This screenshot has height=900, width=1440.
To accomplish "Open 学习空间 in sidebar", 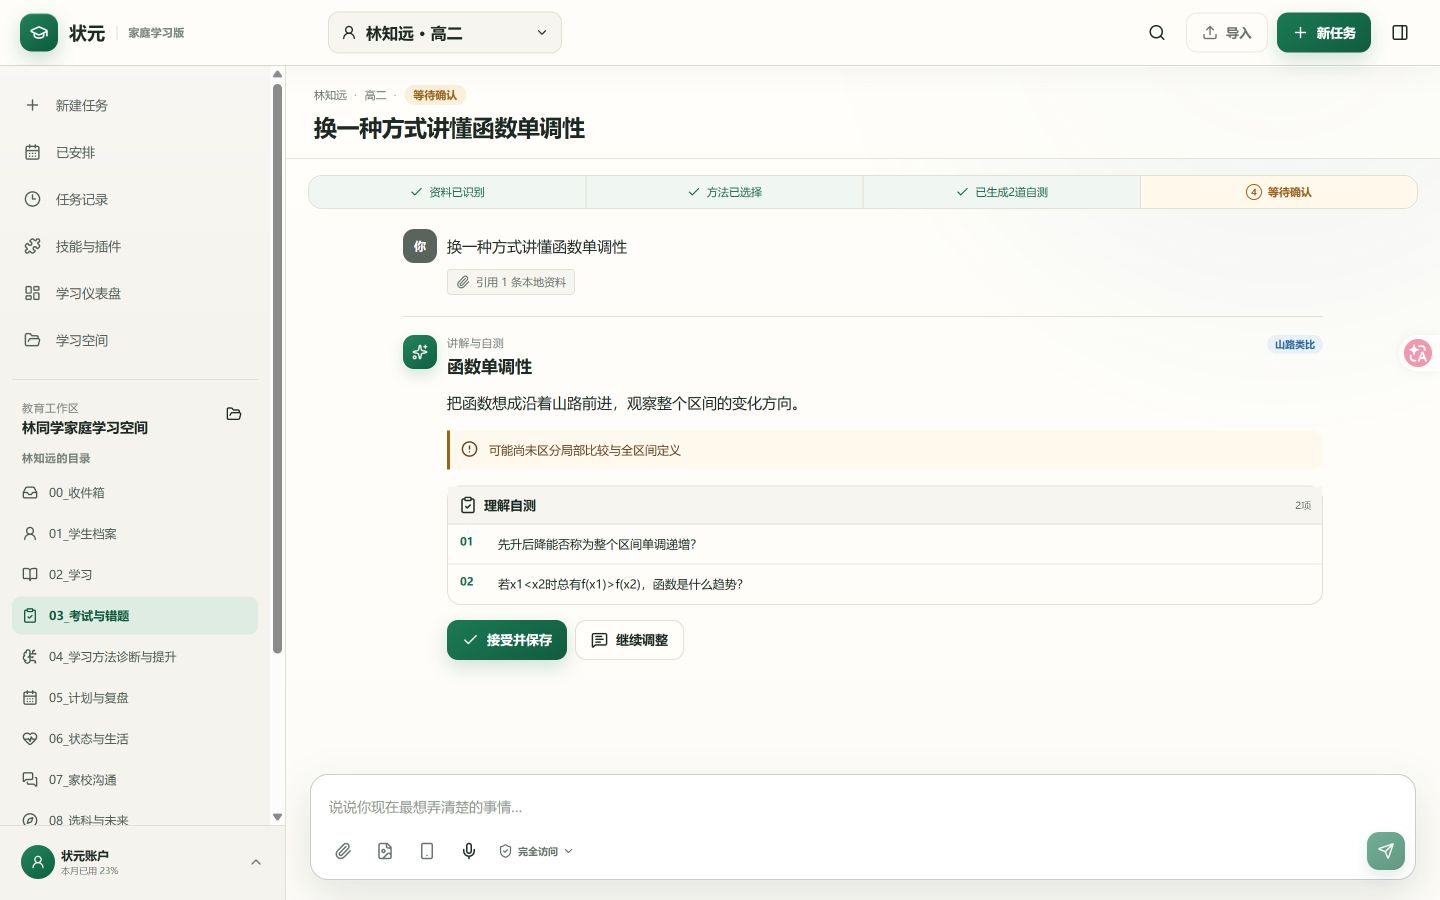I will [135, 340].
